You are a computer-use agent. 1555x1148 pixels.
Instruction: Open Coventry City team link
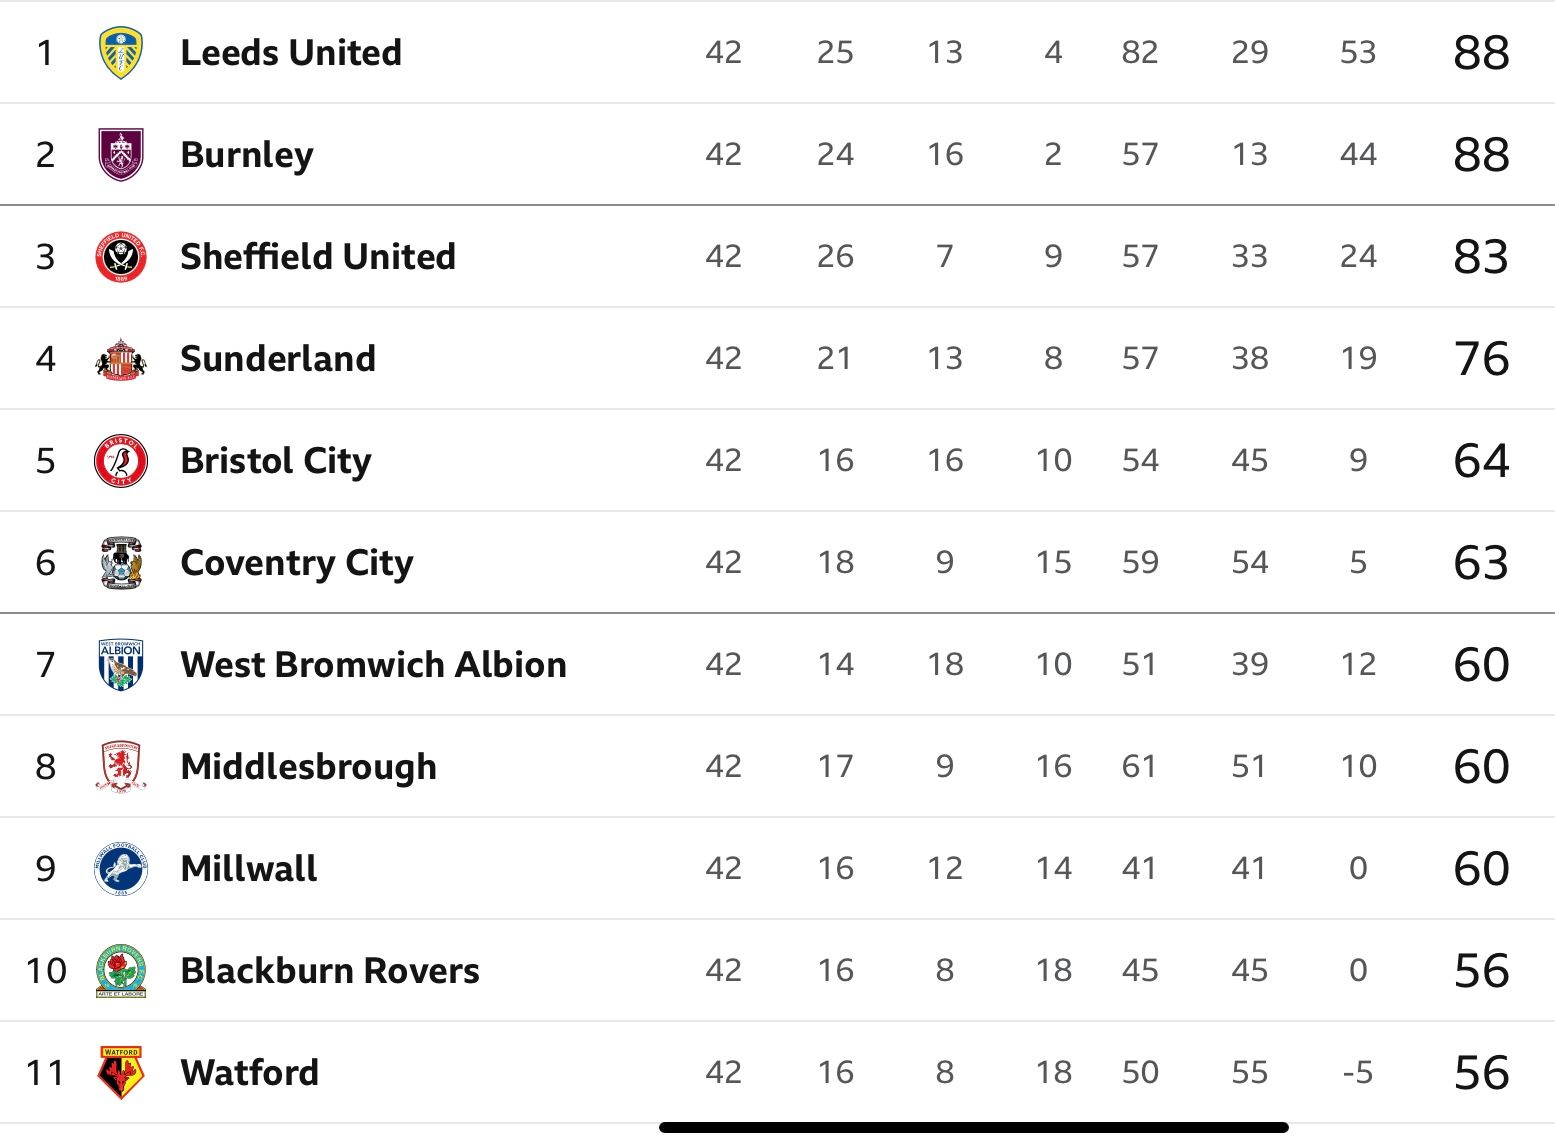(x=297, y=563)
